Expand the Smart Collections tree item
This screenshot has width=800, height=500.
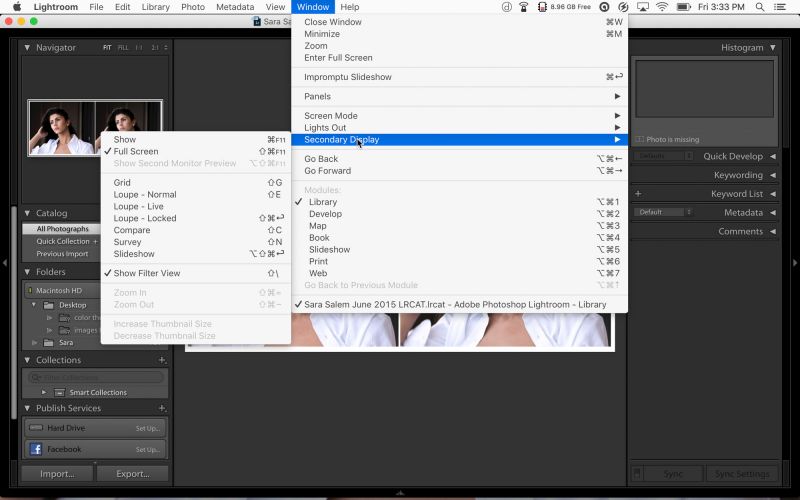[x=44, y=392]
